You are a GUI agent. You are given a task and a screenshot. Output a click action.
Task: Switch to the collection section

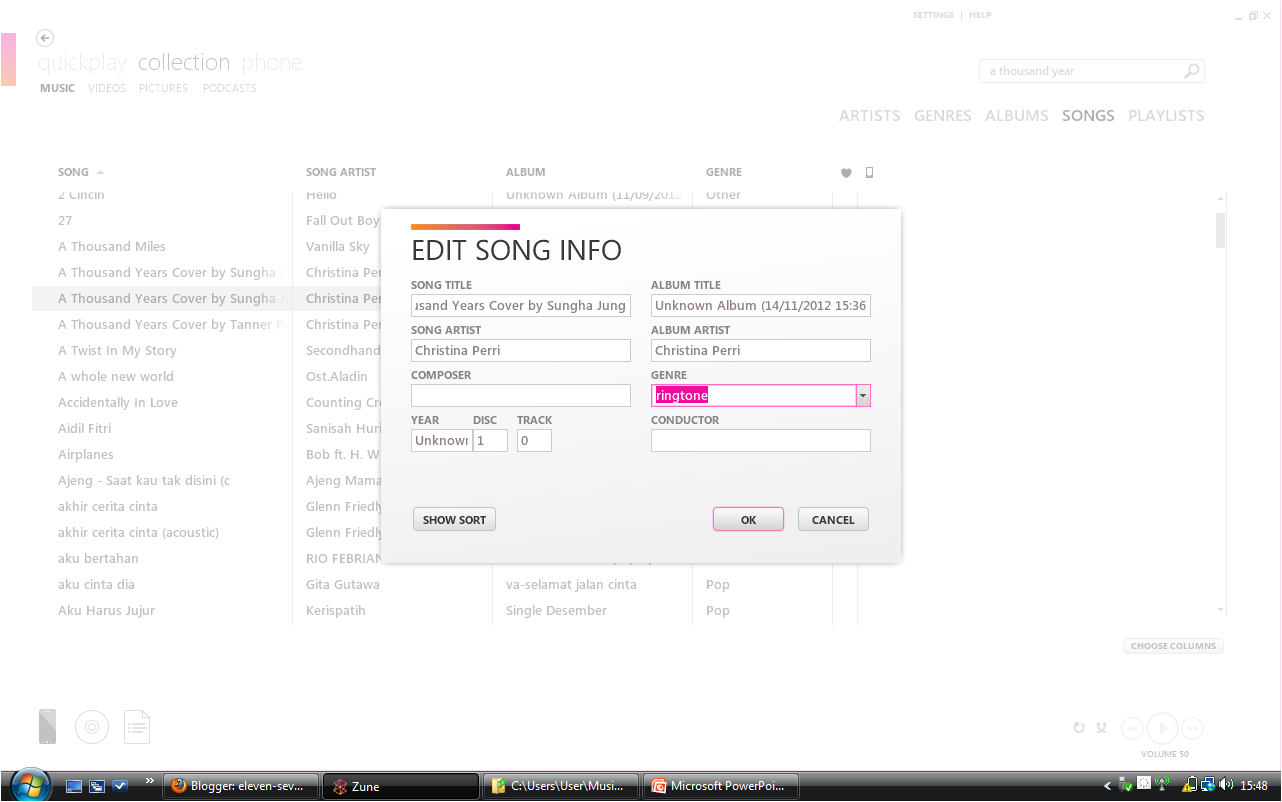(184, 63)
